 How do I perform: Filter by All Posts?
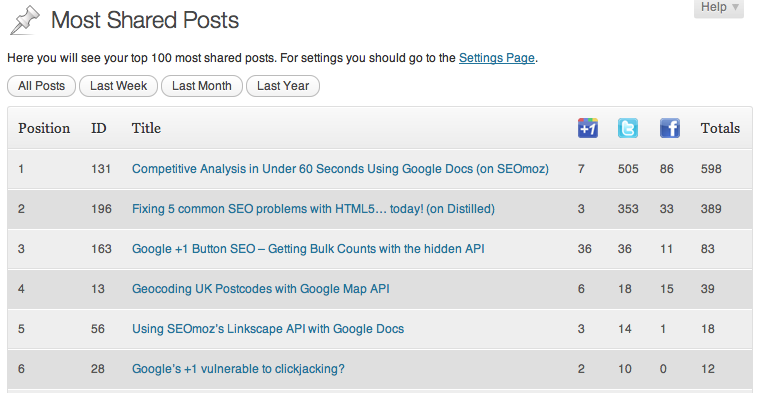coord(41,86)
